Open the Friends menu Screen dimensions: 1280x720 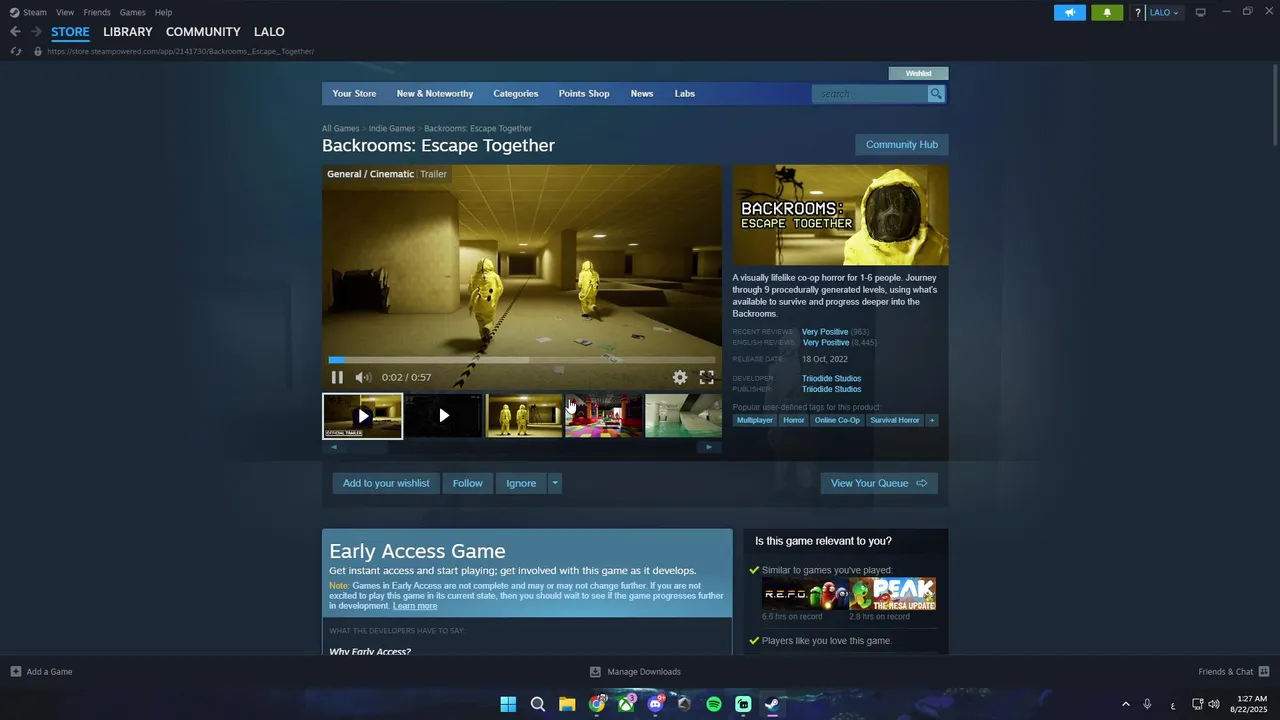pos(97,12)
